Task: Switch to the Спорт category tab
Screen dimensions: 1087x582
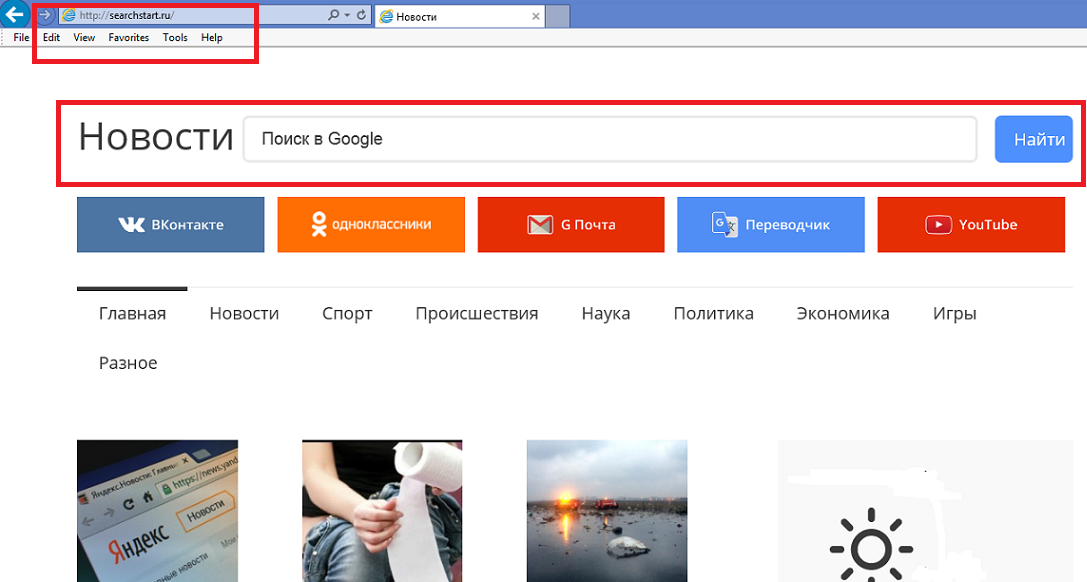Action: pyautogui.click(x=347, y=314)
